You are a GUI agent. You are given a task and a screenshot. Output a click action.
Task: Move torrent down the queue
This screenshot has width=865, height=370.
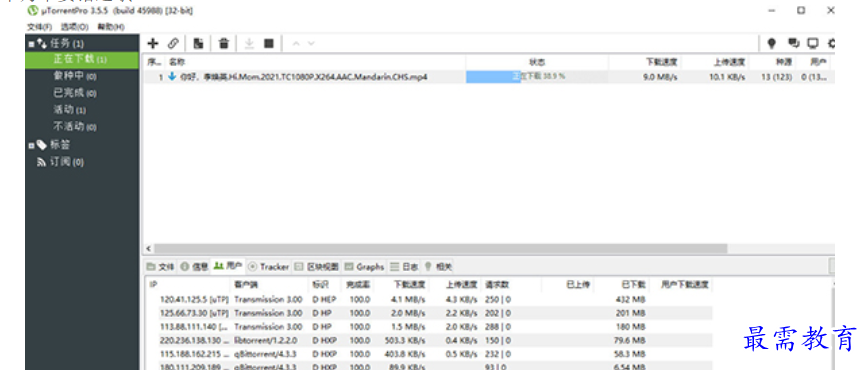click(311, 43)
